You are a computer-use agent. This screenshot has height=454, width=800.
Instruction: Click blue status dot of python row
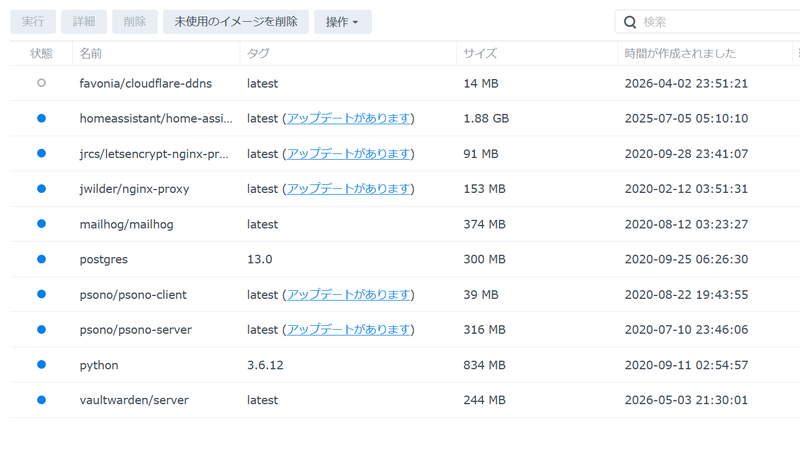[41, 365]
